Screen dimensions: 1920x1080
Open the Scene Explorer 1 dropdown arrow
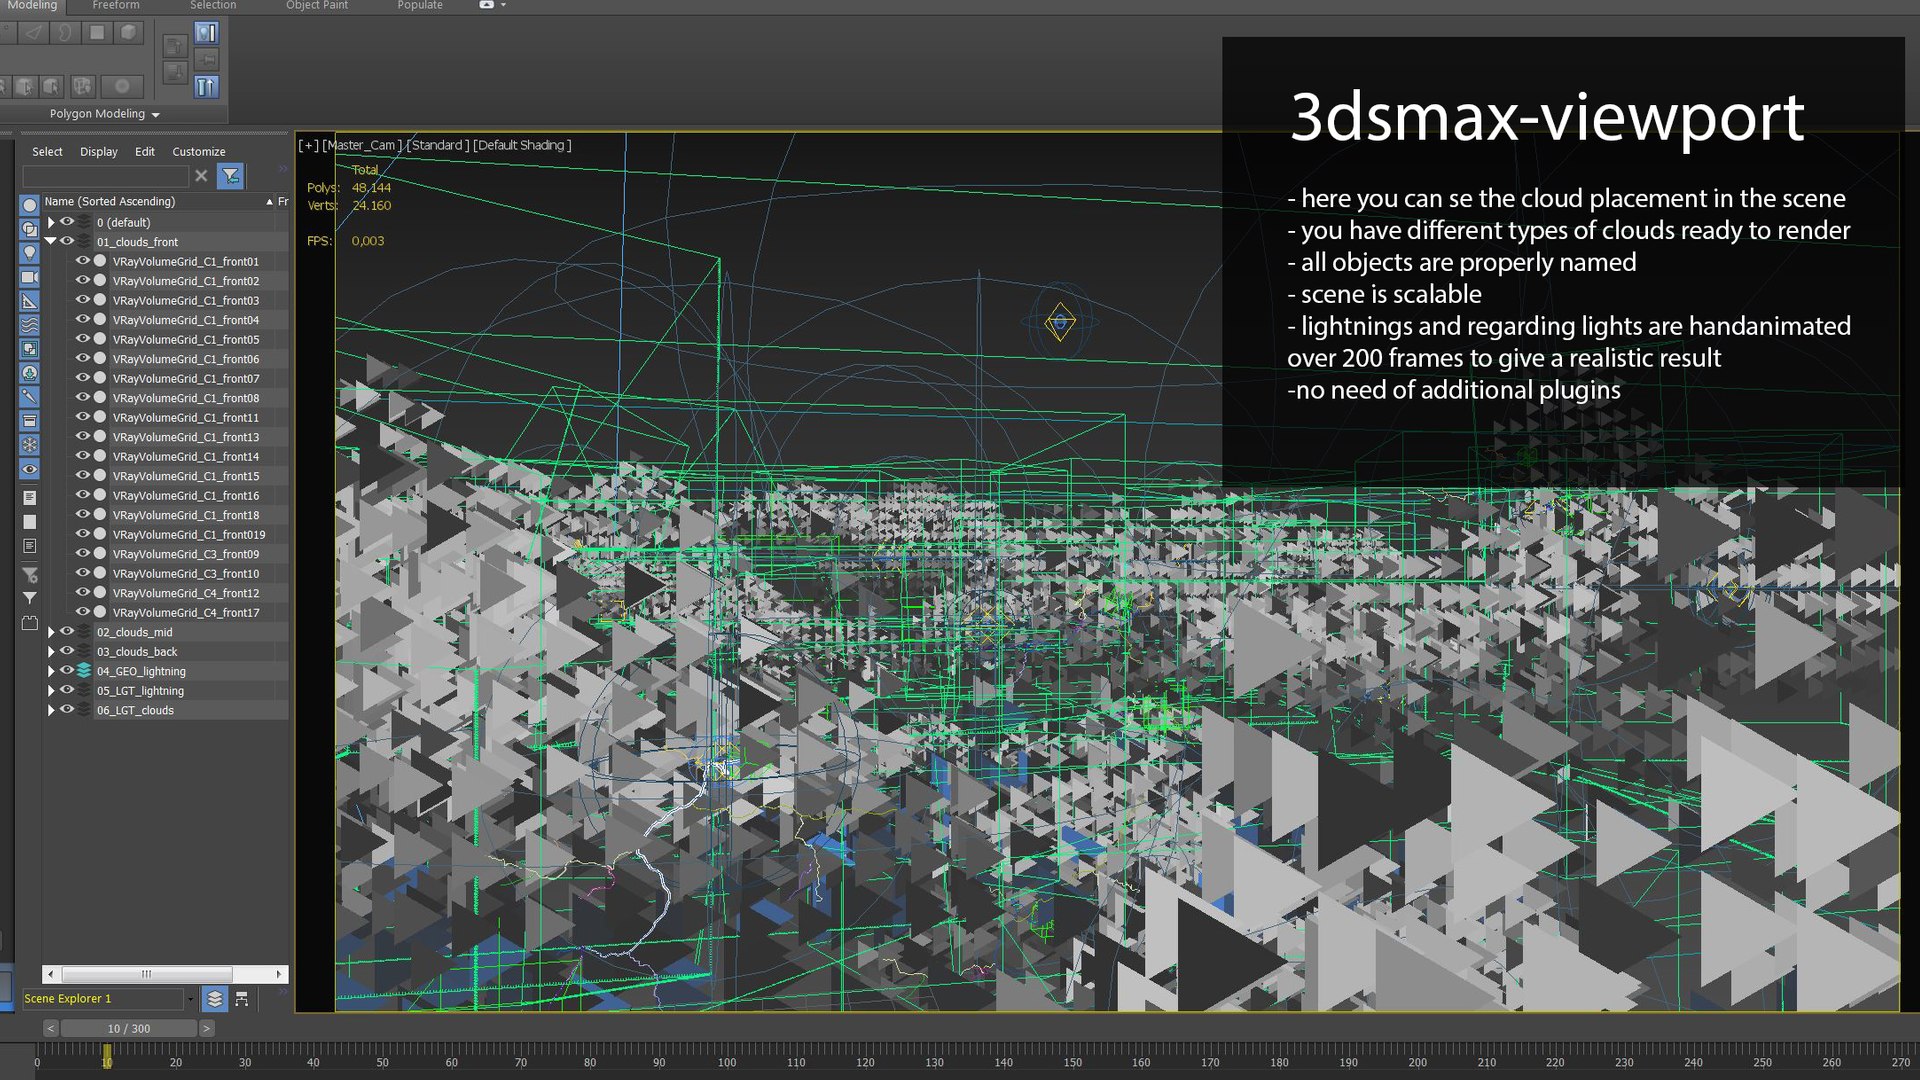[x=190, y=998]
